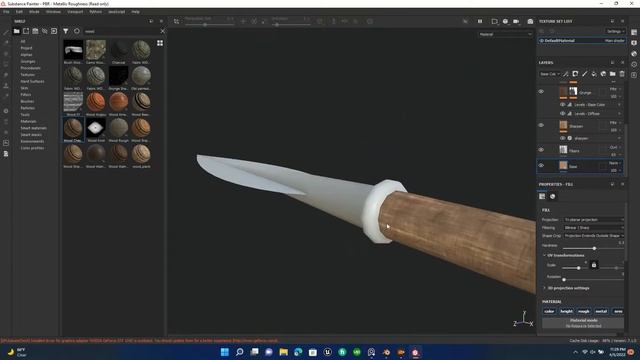Open the Base Color channel dropdown in Layers
The height and width of the screenshot is (360, 640).
(x=550, y=74)
